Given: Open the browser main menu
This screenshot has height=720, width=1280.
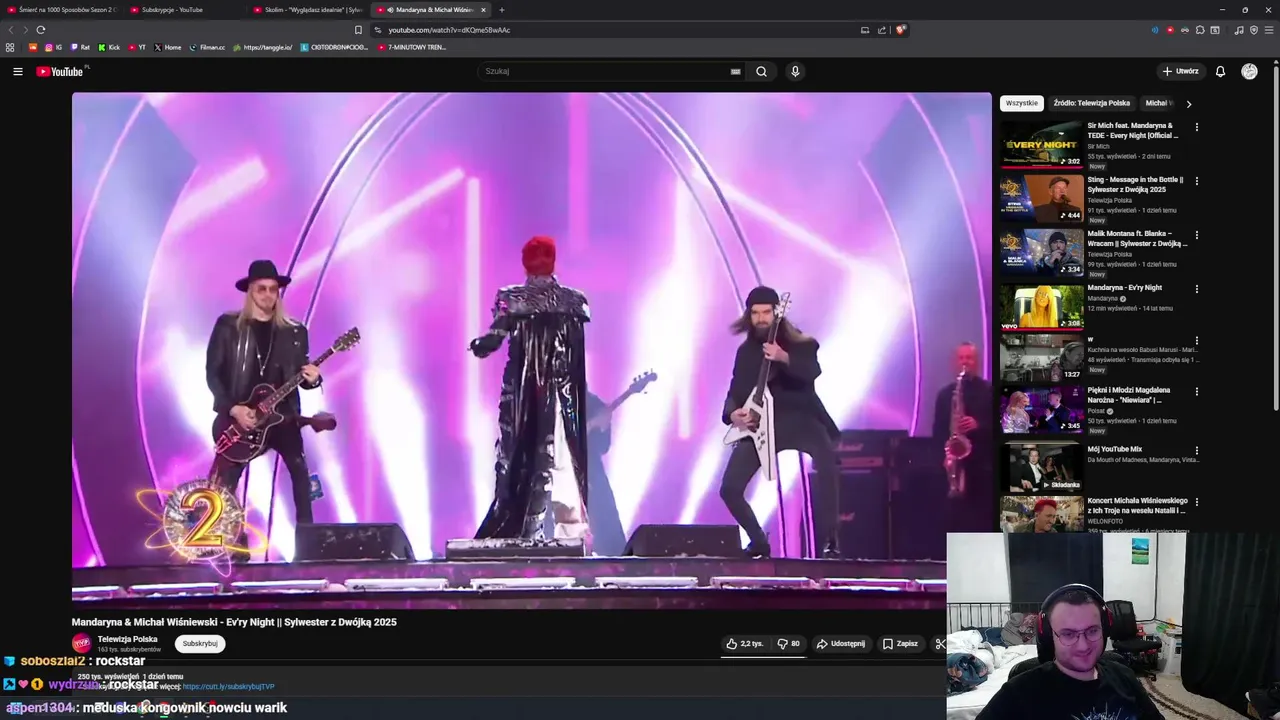Looking at the screenshot, I should (1269, 30).
